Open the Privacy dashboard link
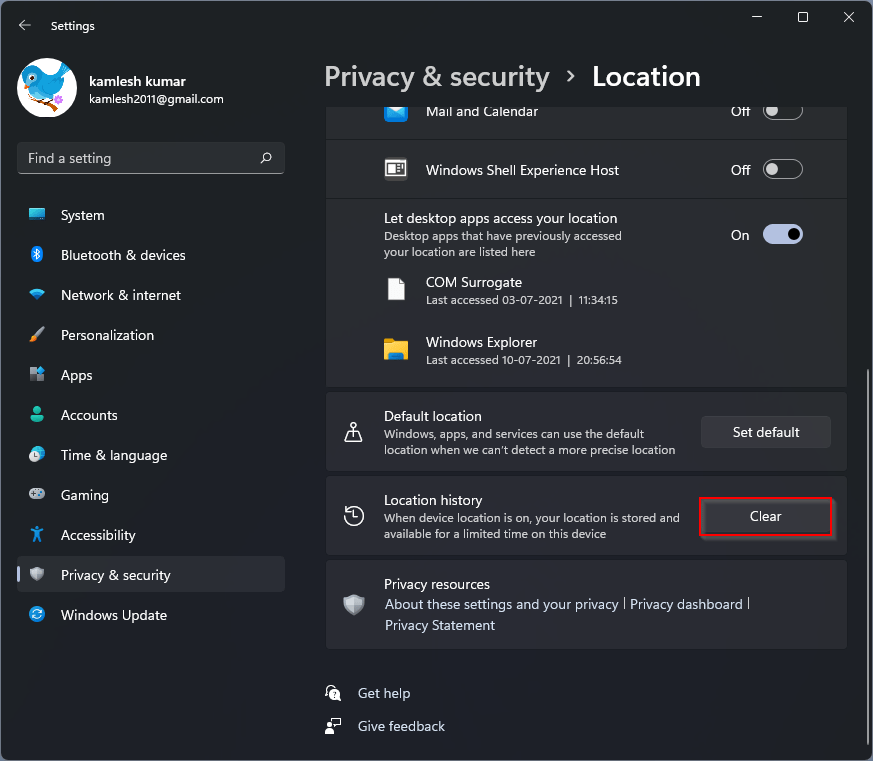The height and width of the screenshot is (761, 873). coord(687,604)
